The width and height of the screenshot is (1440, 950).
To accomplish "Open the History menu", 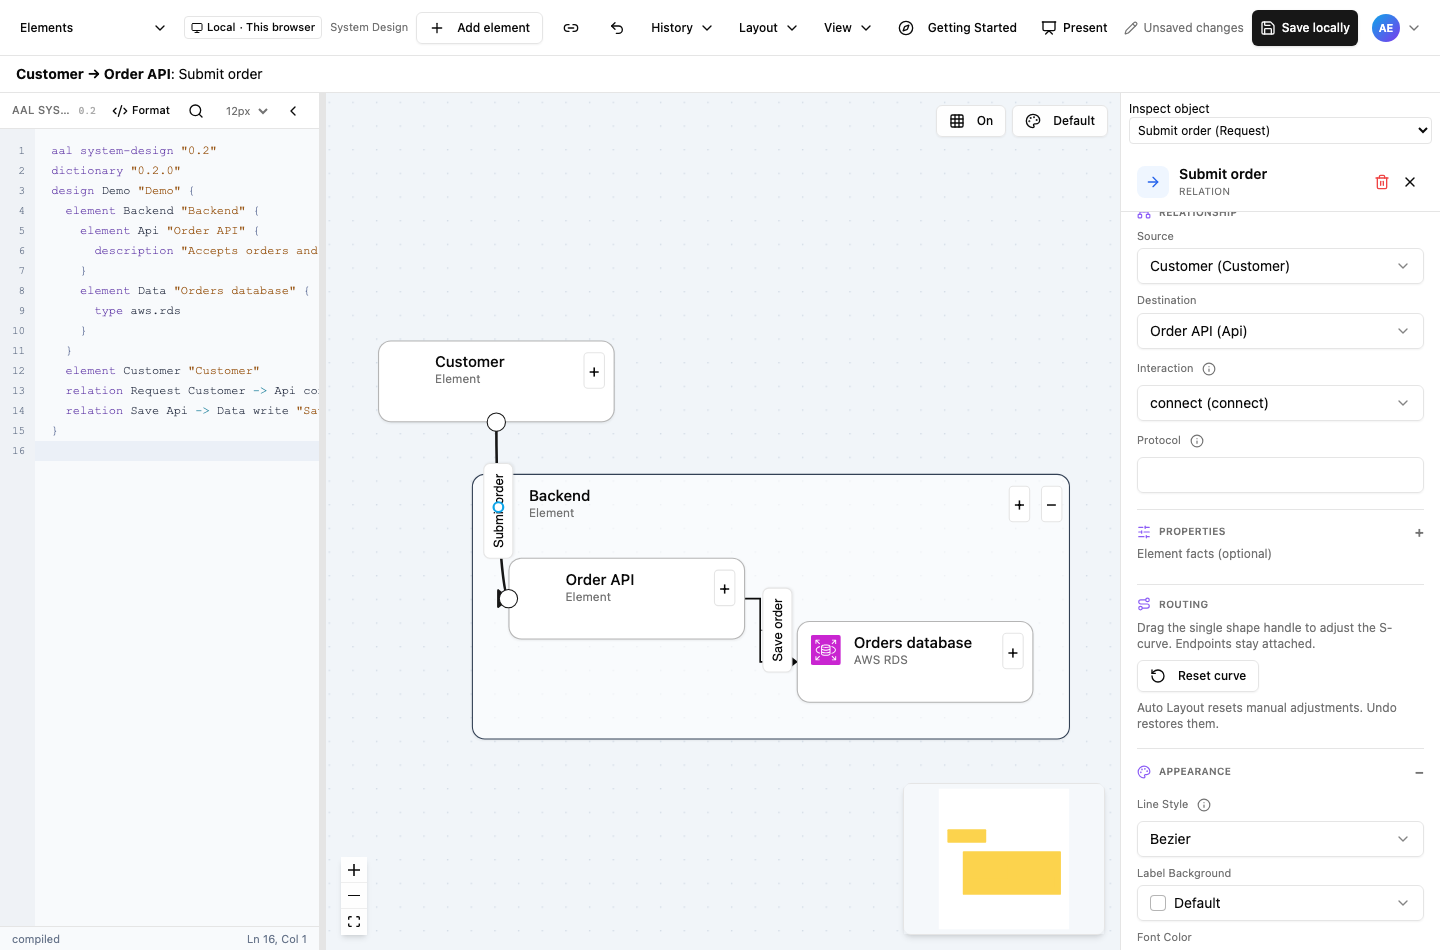I will click(682, 28).
